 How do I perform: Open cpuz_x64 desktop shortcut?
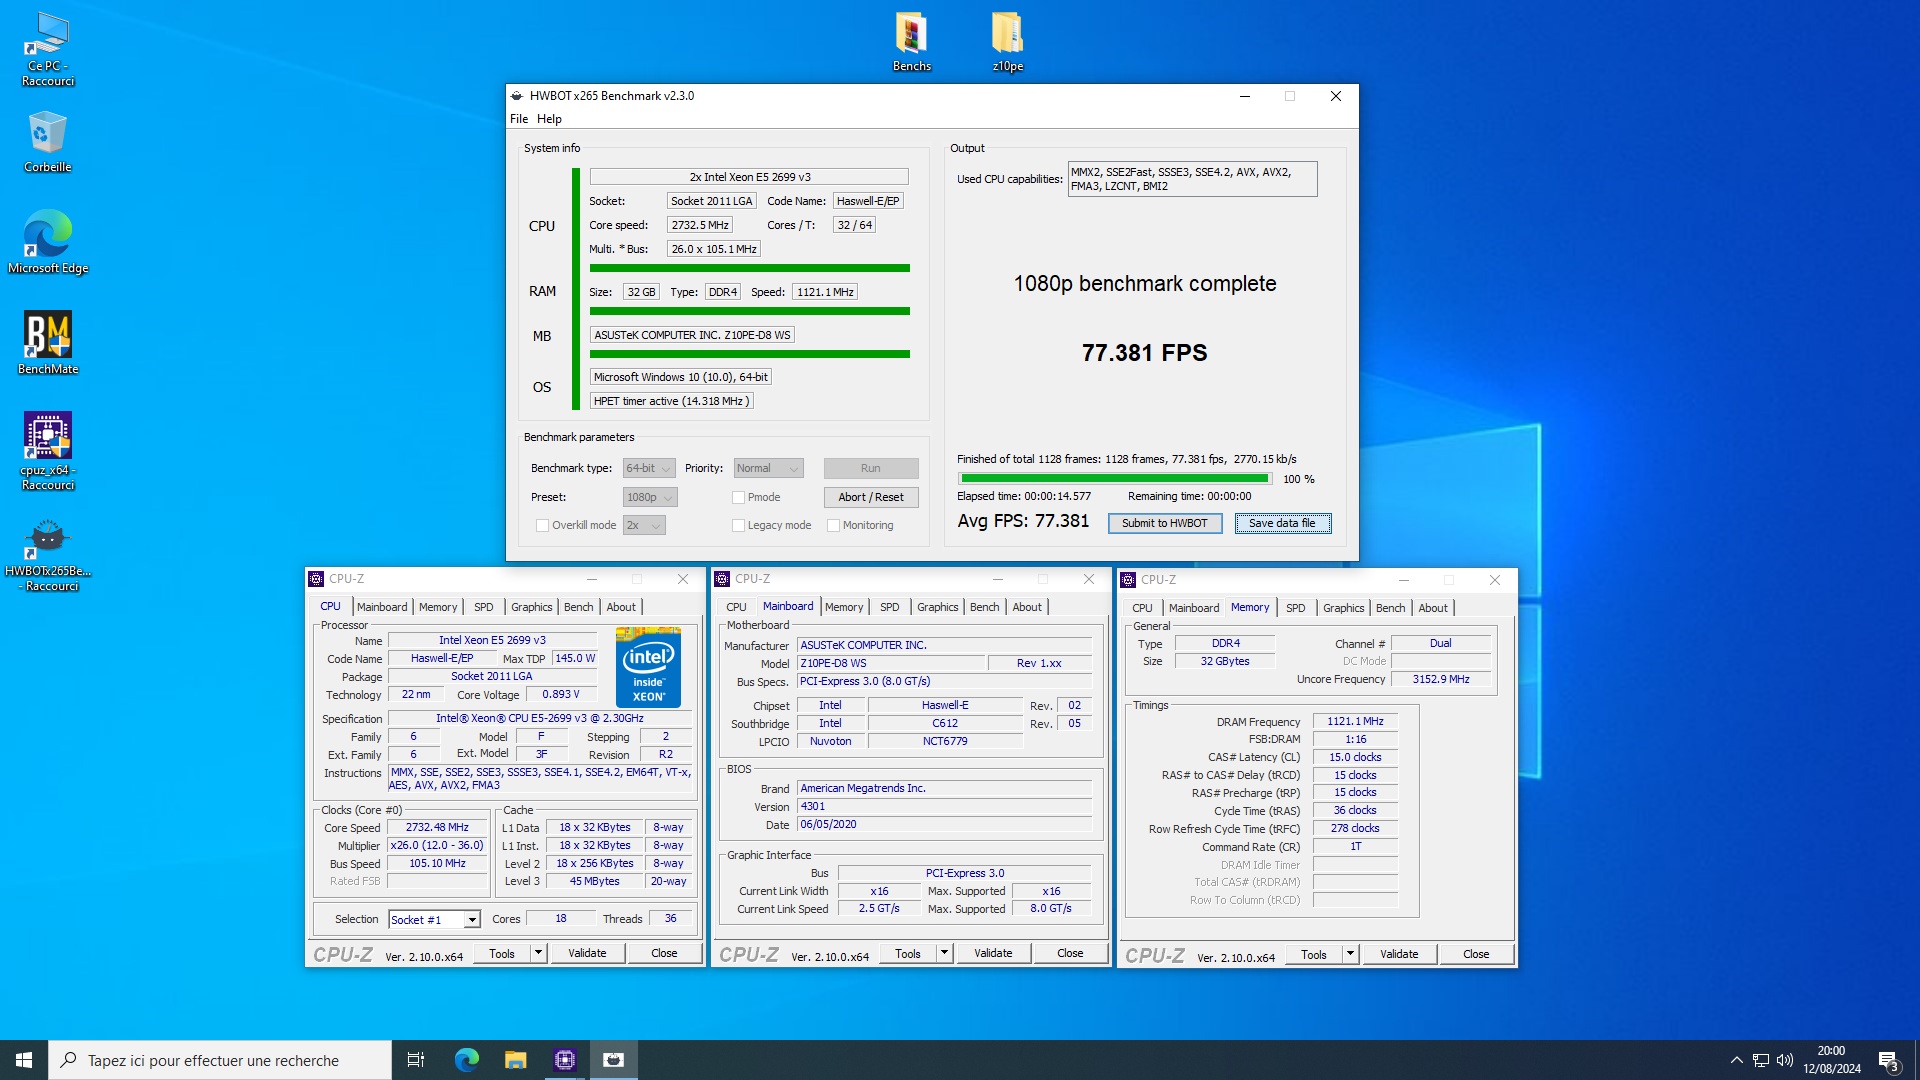click(x=47, y=451)
